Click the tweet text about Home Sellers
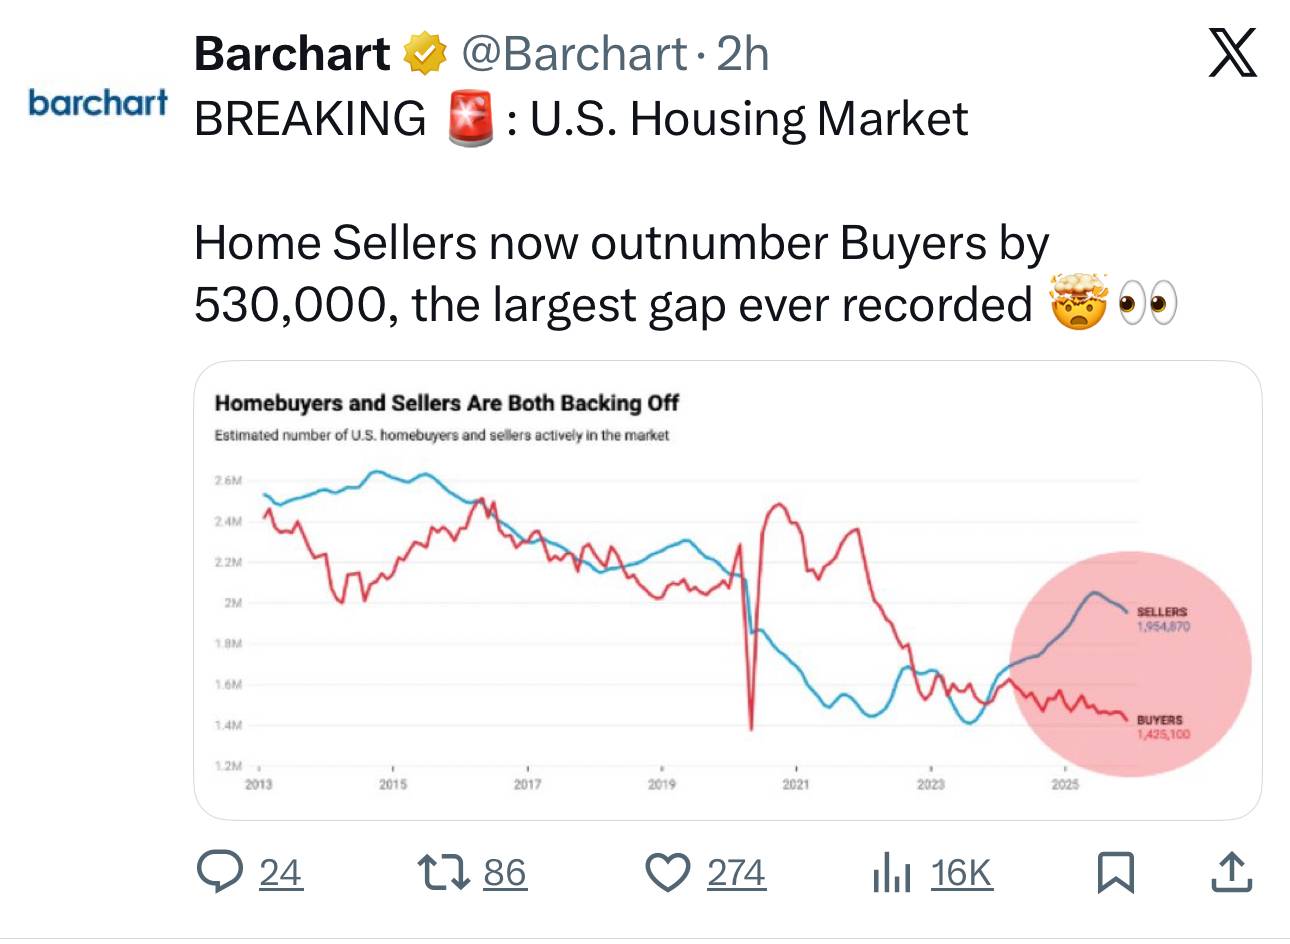This screenshot has height=944, width=1290. pos(620,274)
